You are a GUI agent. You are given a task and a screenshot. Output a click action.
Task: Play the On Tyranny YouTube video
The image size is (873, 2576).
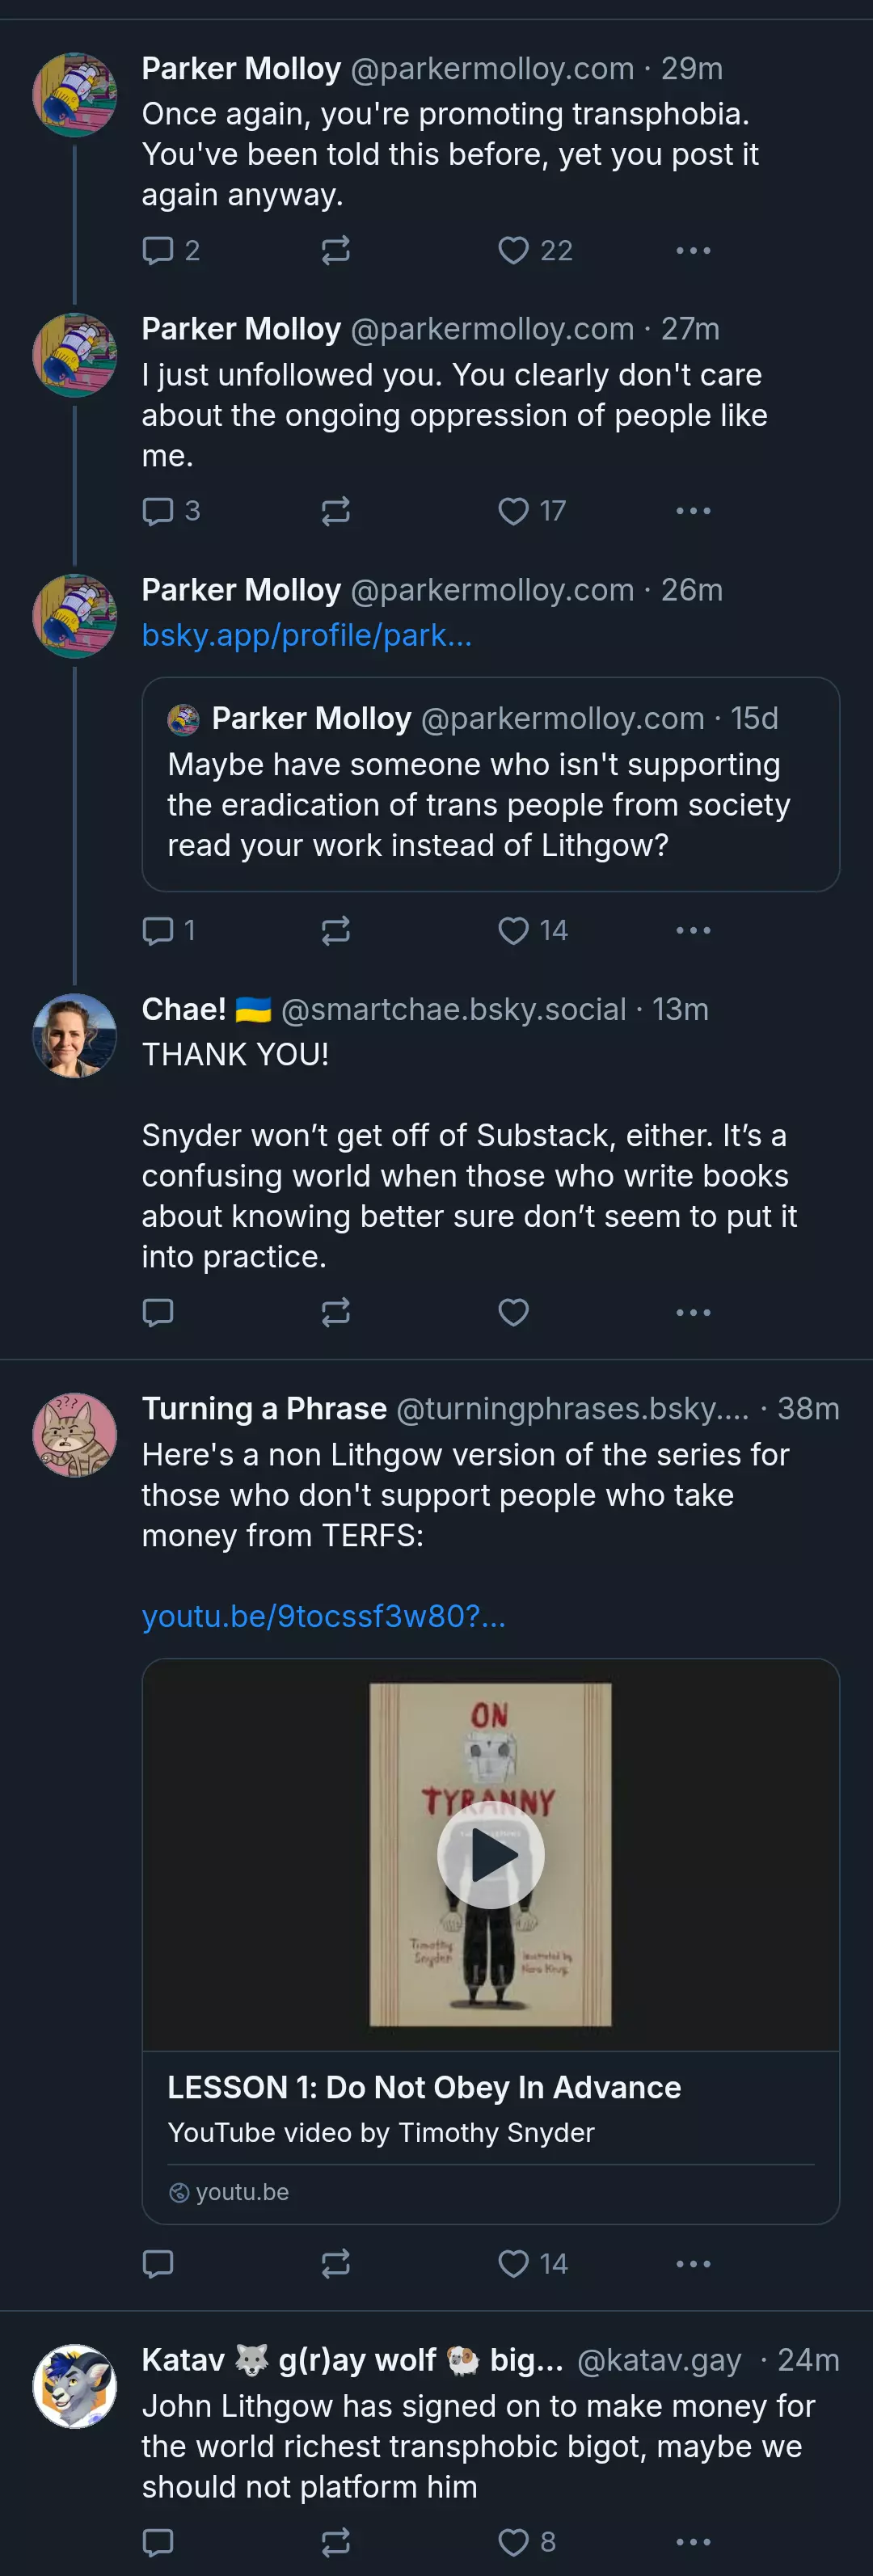490,1855
